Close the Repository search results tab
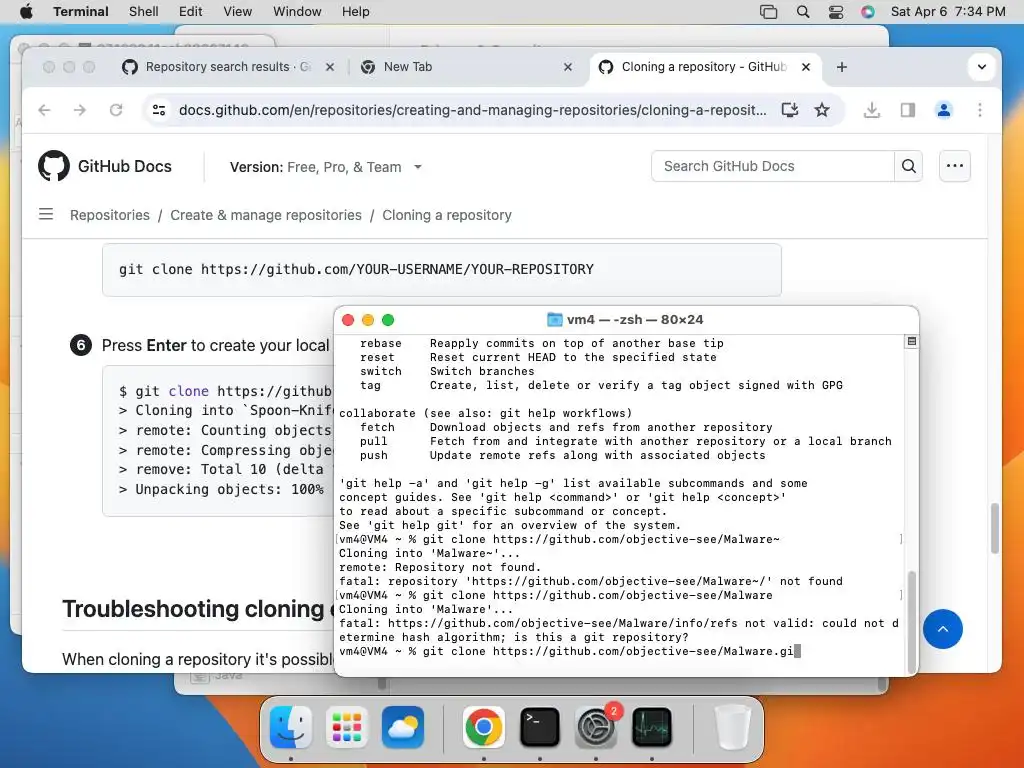The width and height of the screenshot is (1024, 768). point(330,67)
